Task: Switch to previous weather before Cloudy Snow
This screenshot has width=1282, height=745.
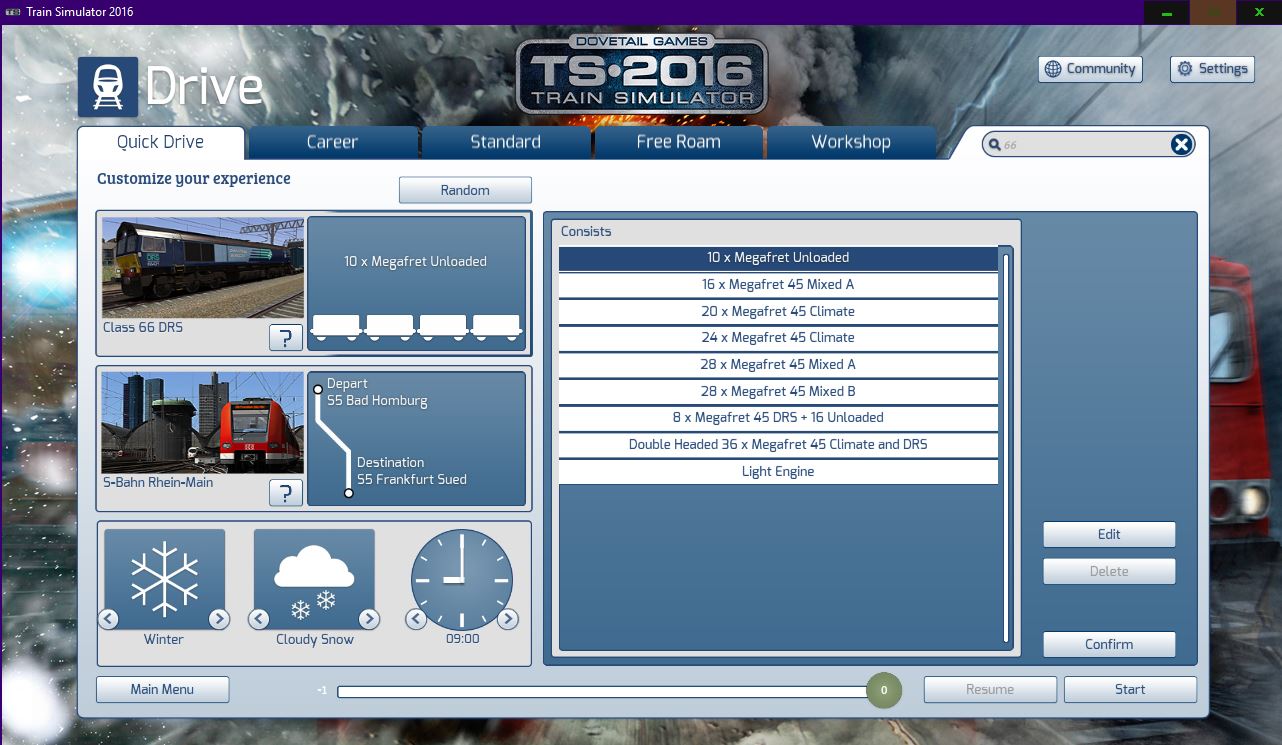Action: (x=258, y=619)
